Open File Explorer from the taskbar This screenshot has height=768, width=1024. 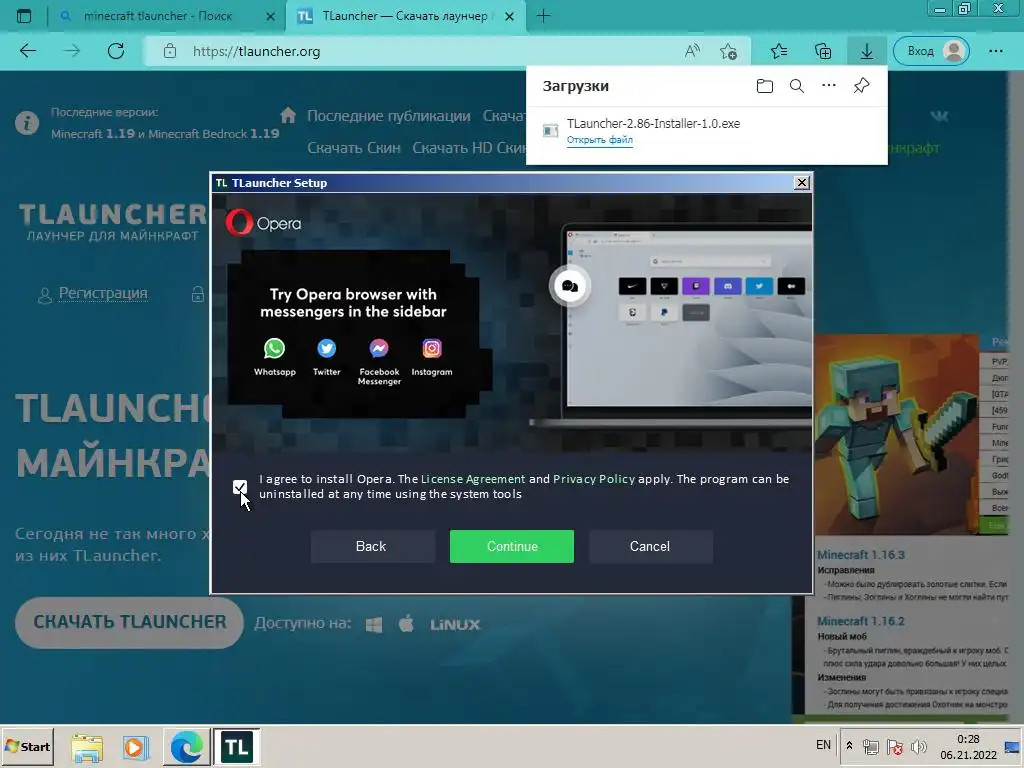point(87,747)
